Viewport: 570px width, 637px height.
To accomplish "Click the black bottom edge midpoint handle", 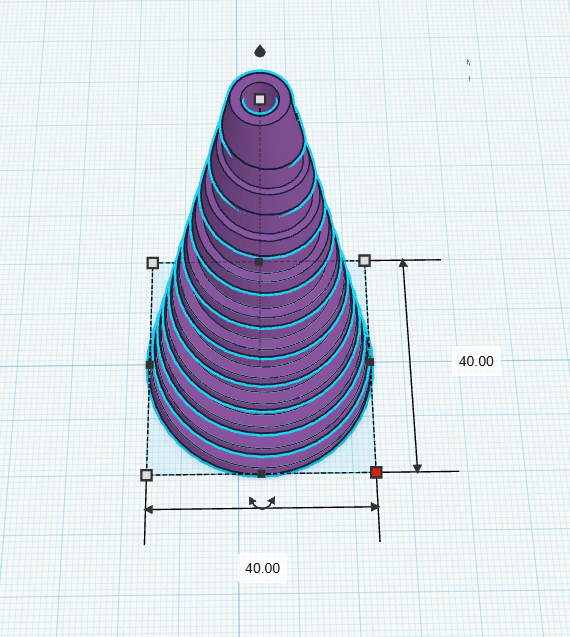I will [x=261, y=474].
